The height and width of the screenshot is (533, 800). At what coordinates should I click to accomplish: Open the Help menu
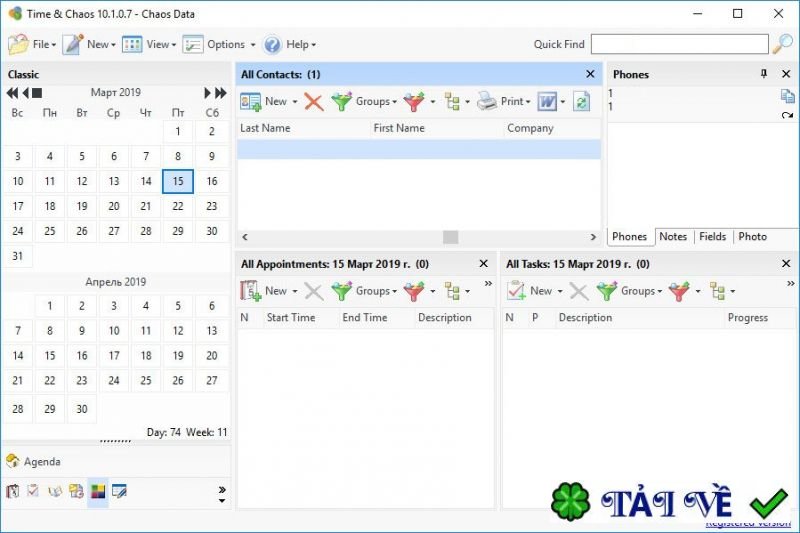tap(289, 44)
